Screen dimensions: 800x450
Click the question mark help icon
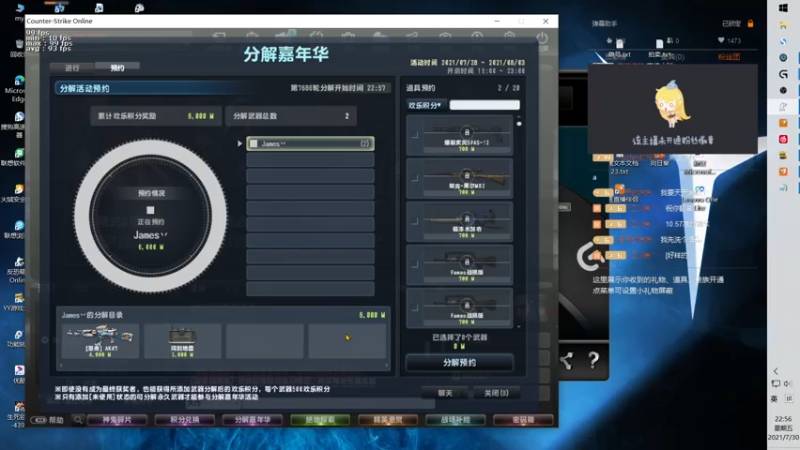(593, 361)
